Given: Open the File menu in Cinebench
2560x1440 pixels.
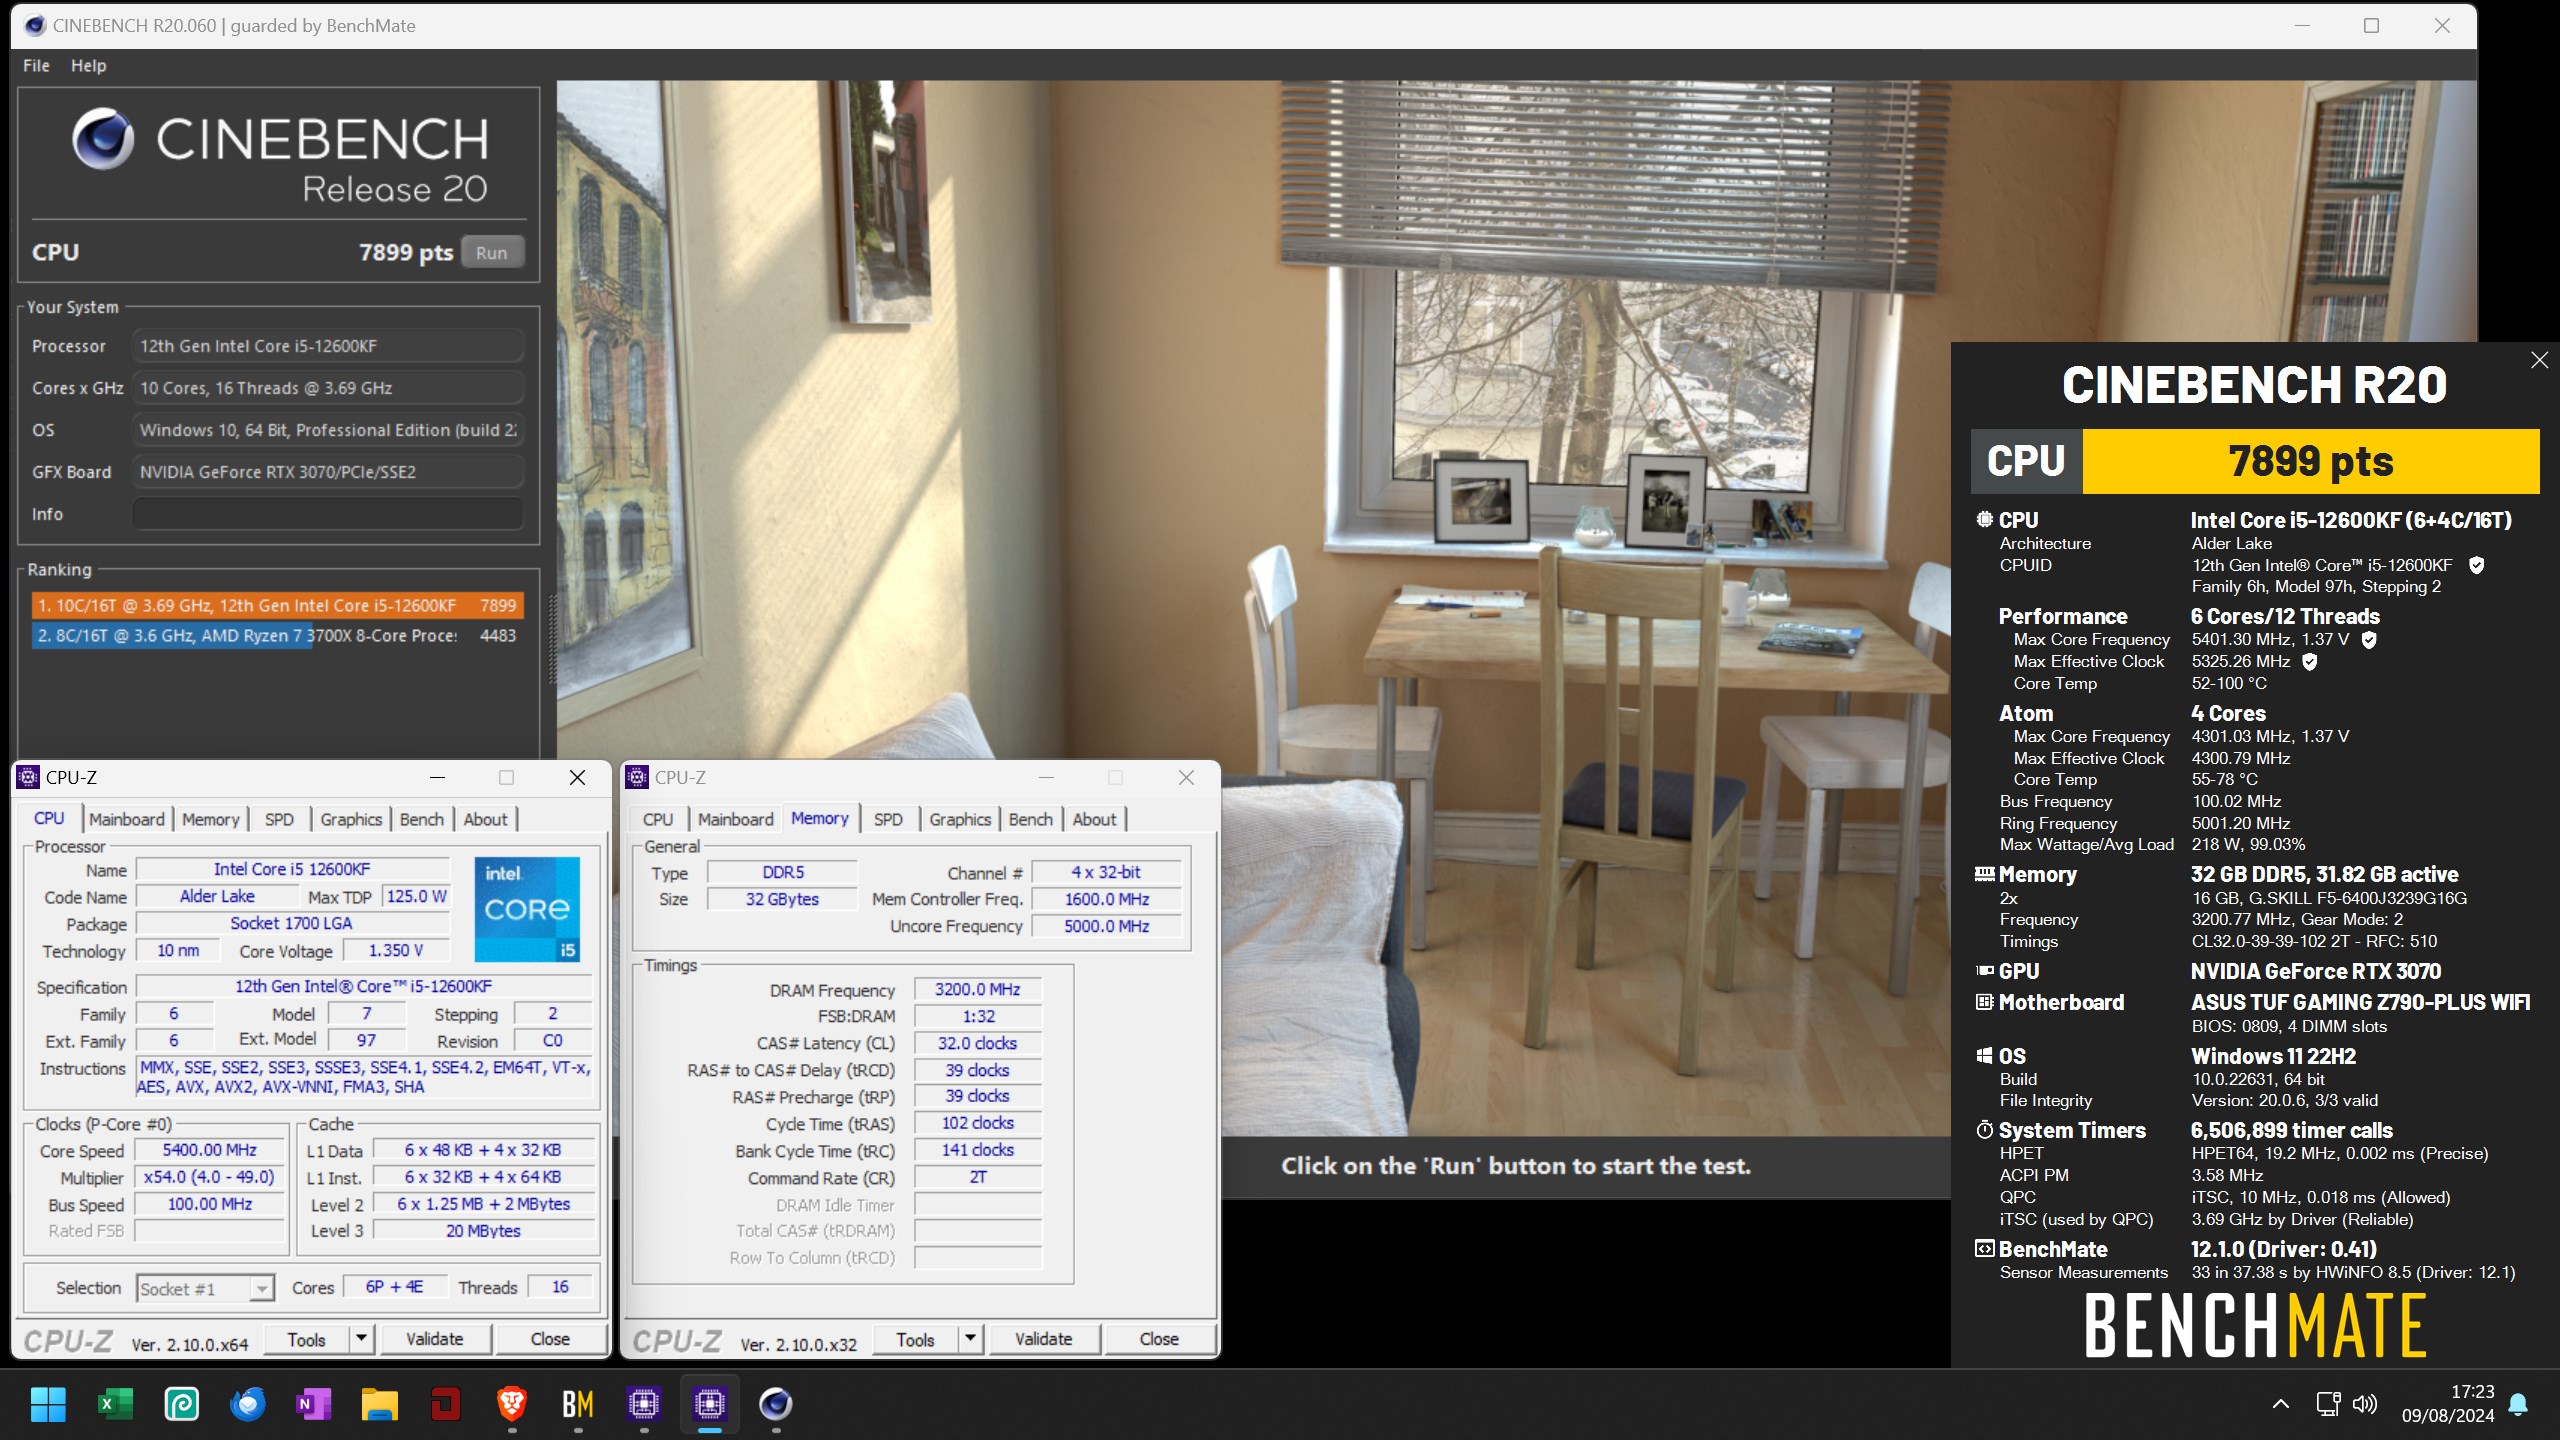Looking at the screenshot, I should (36, 65).
